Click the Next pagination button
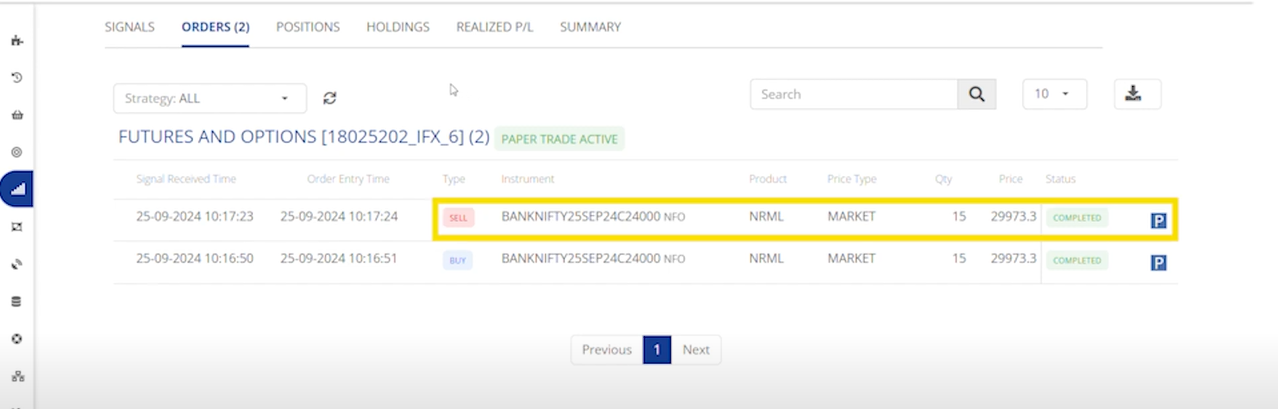1278x409 pixels. point(696,350)
